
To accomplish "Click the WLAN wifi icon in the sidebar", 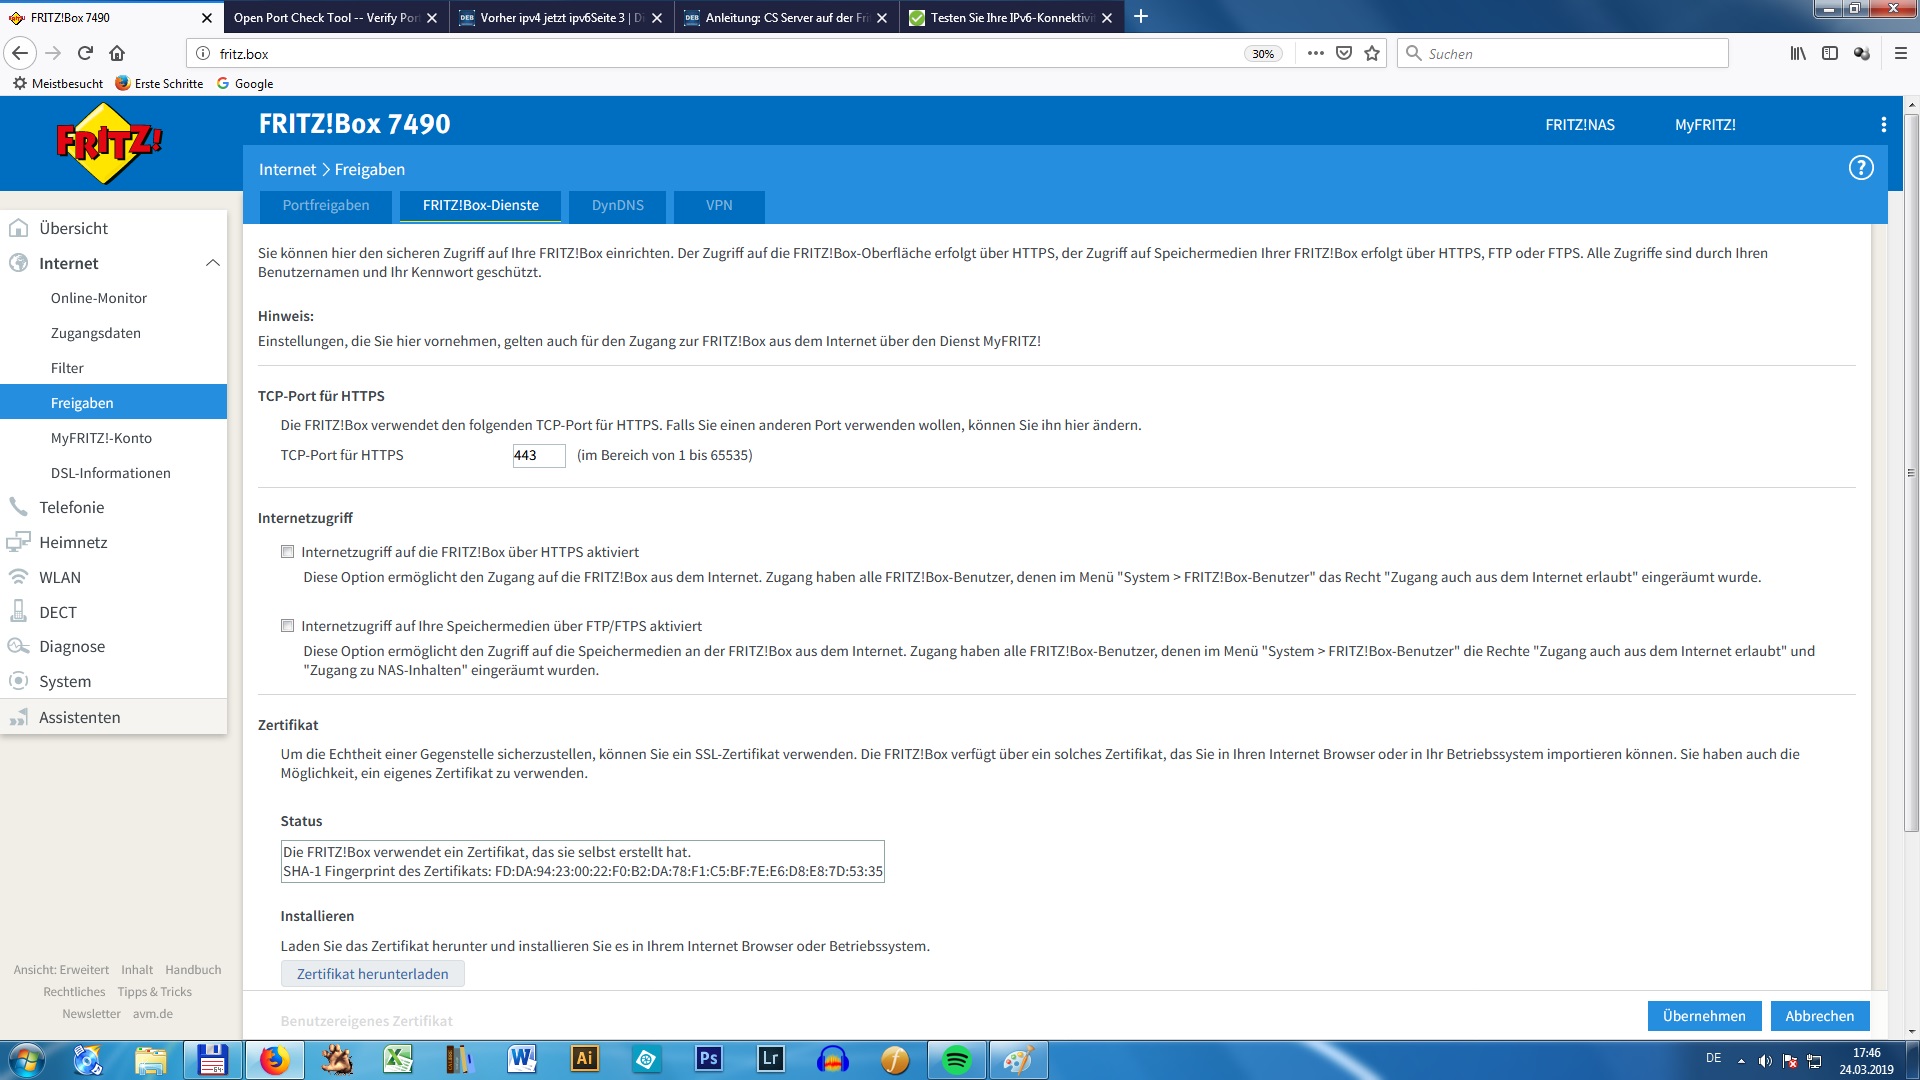I will [x=18, y=577].
